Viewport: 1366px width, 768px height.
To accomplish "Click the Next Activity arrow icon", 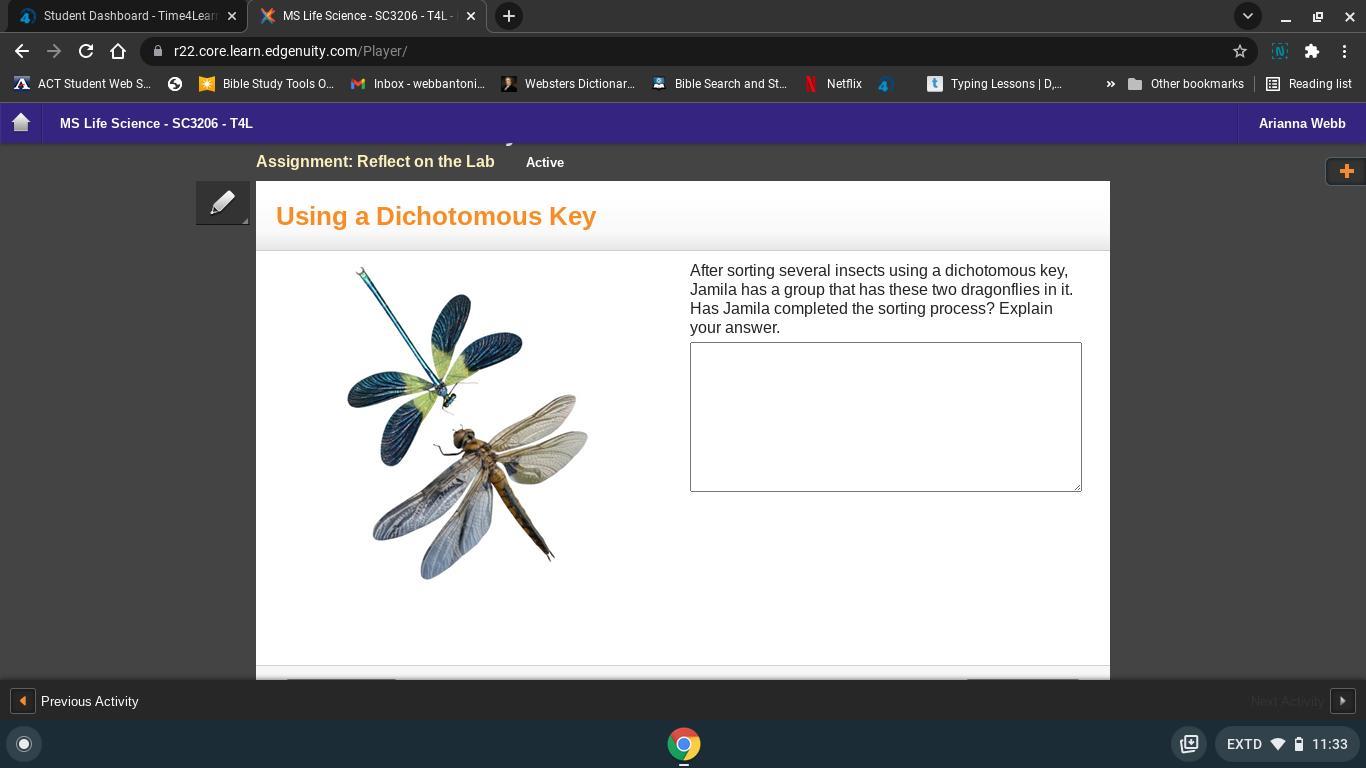I will (1343, 701).
